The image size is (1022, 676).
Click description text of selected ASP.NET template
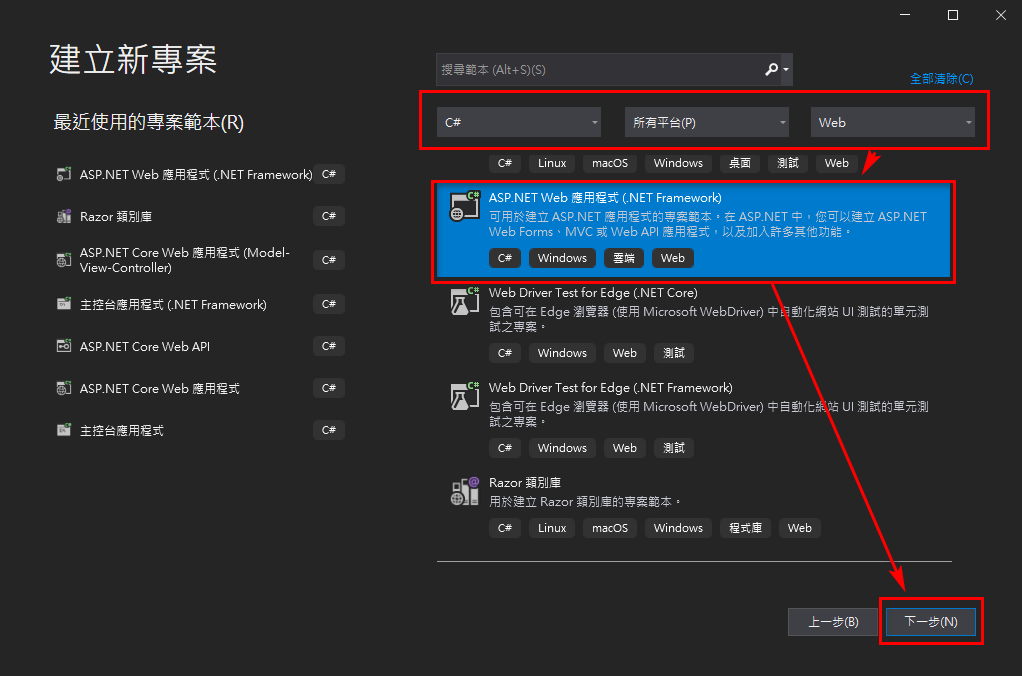708,224
